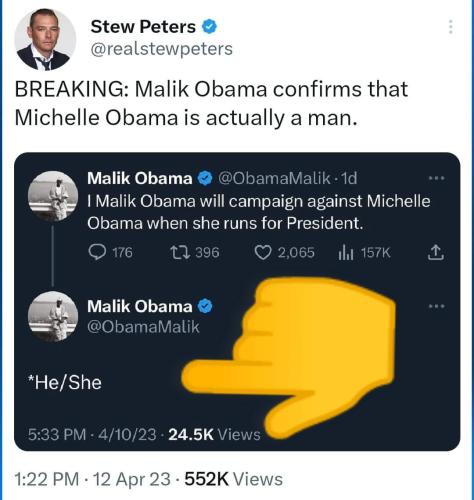Click the Stew Peters display name
Image resolution: width=474 pixels, height=500 pixels.
tap(143, 27)
